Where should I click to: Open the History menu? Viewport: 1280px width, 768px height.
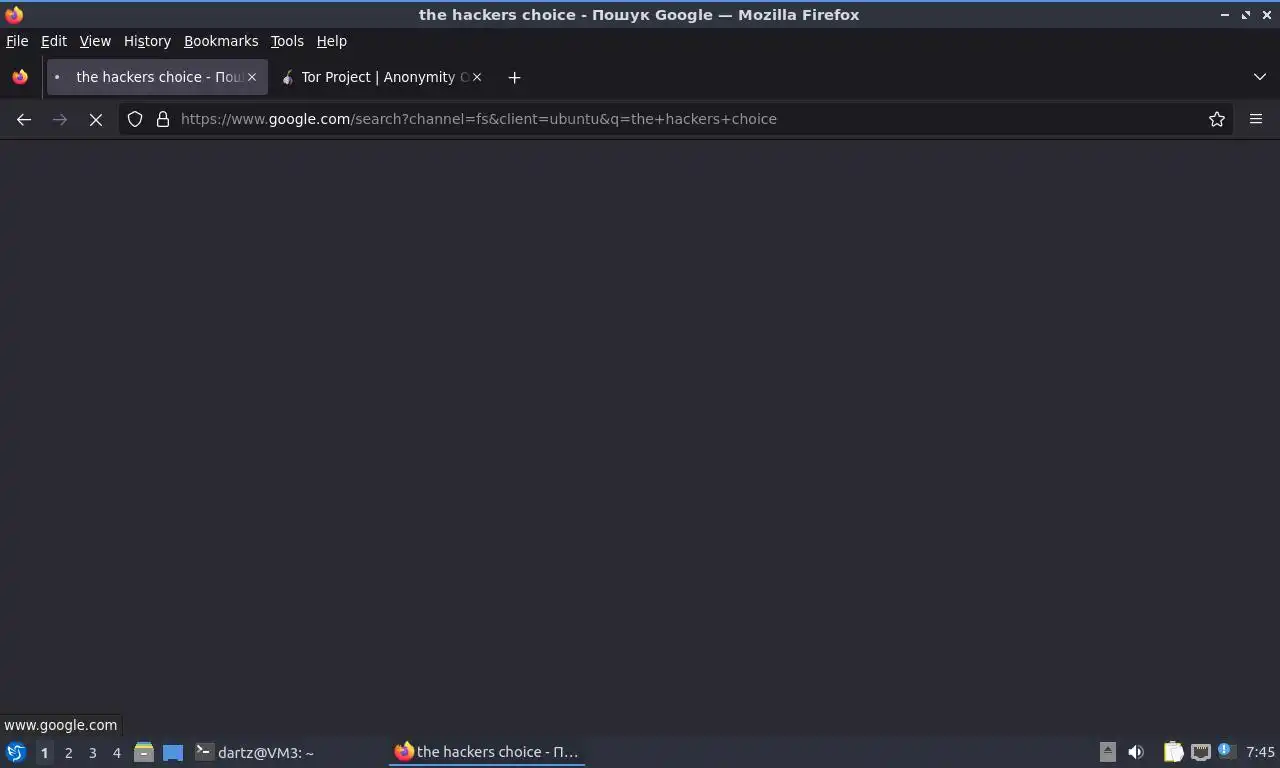click(147, 41)
